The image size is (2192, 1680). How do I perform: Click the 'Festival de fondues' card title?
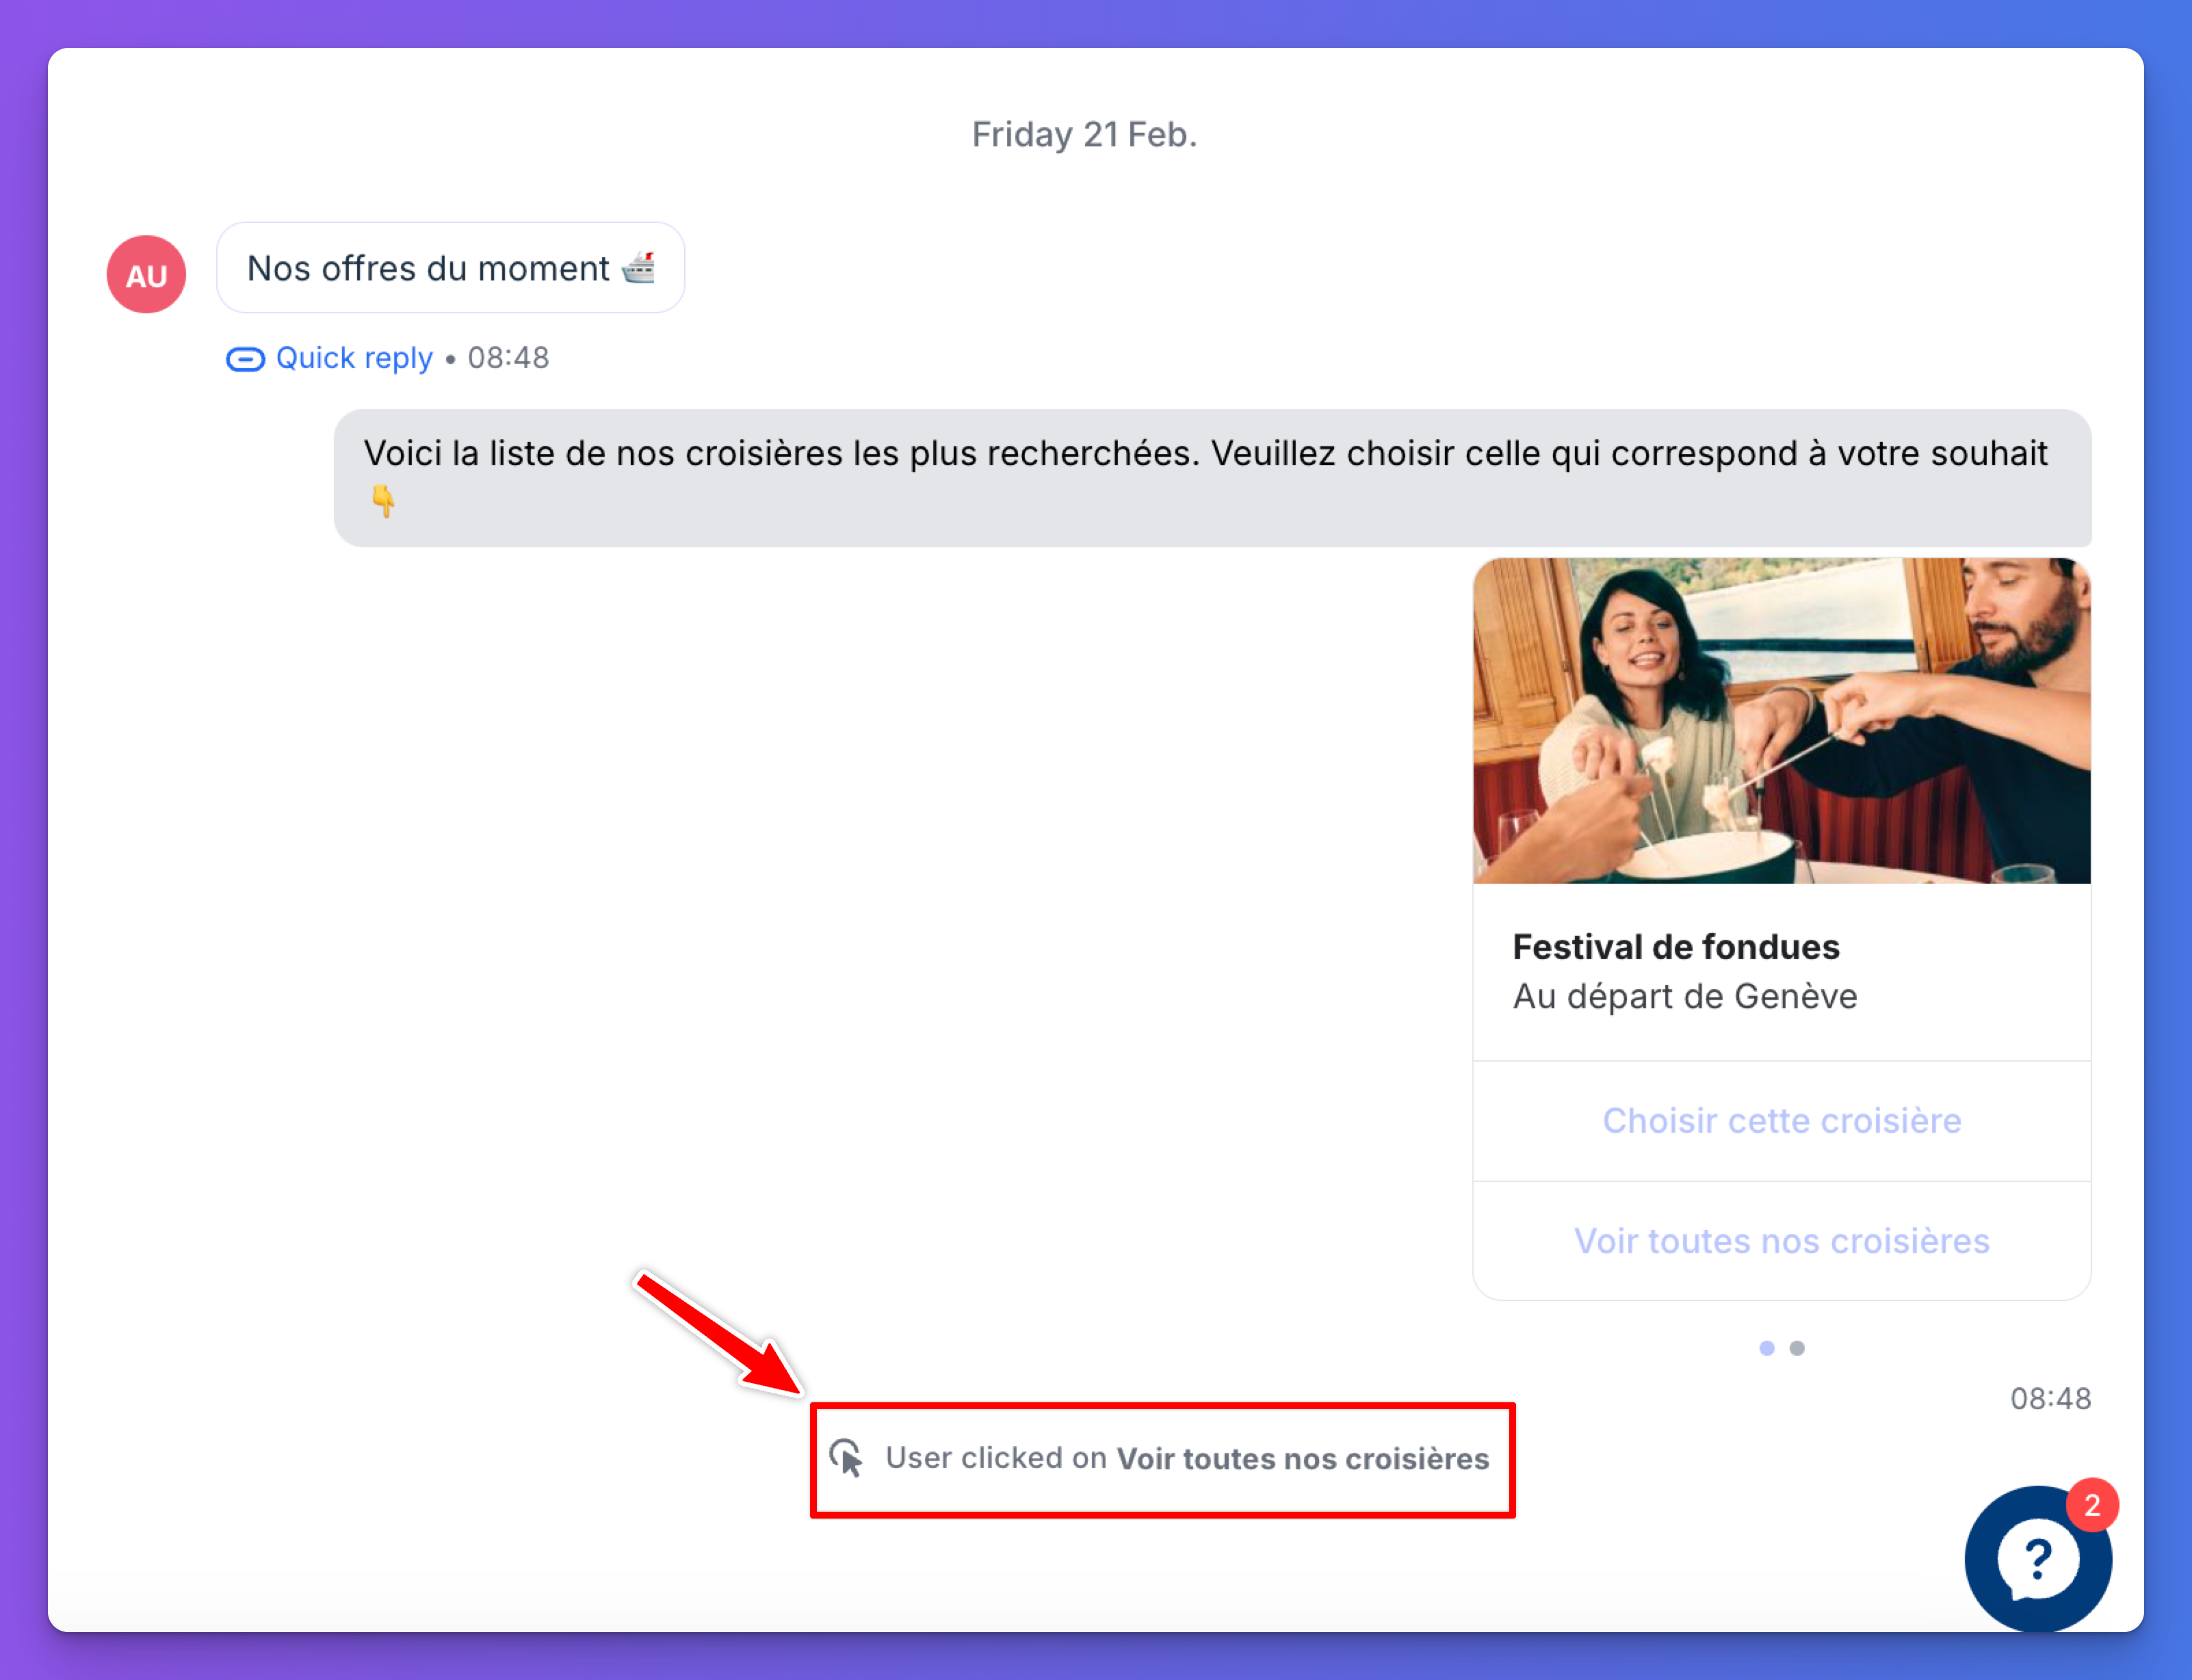[x=1675, y=947]
